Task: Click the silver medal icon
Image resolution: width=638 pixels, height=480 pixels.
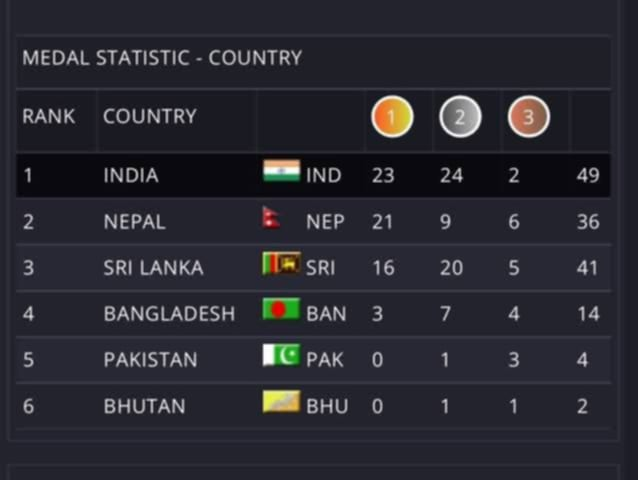Action: [460, 117]
